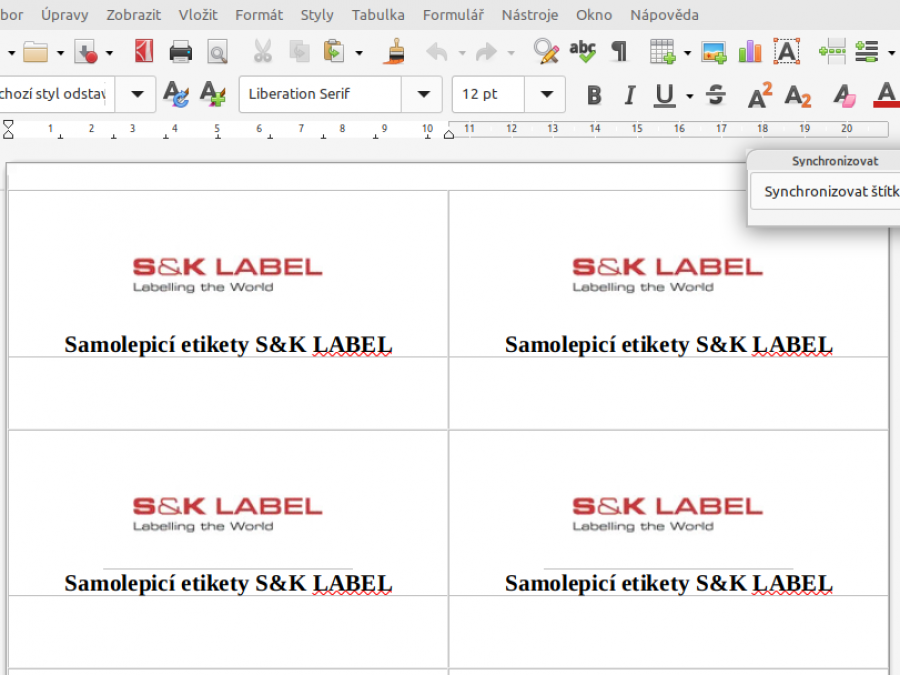Open recent documents dropdown arrow
Image resolution: width=900 pixels, height=675 pixels.
[x=60, y=53]
